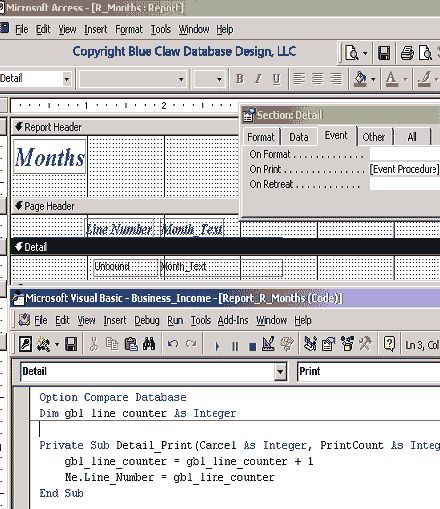Click the Redo icon in VB toolbar
The width and height of the screenshot is (440, 509).
191,344
